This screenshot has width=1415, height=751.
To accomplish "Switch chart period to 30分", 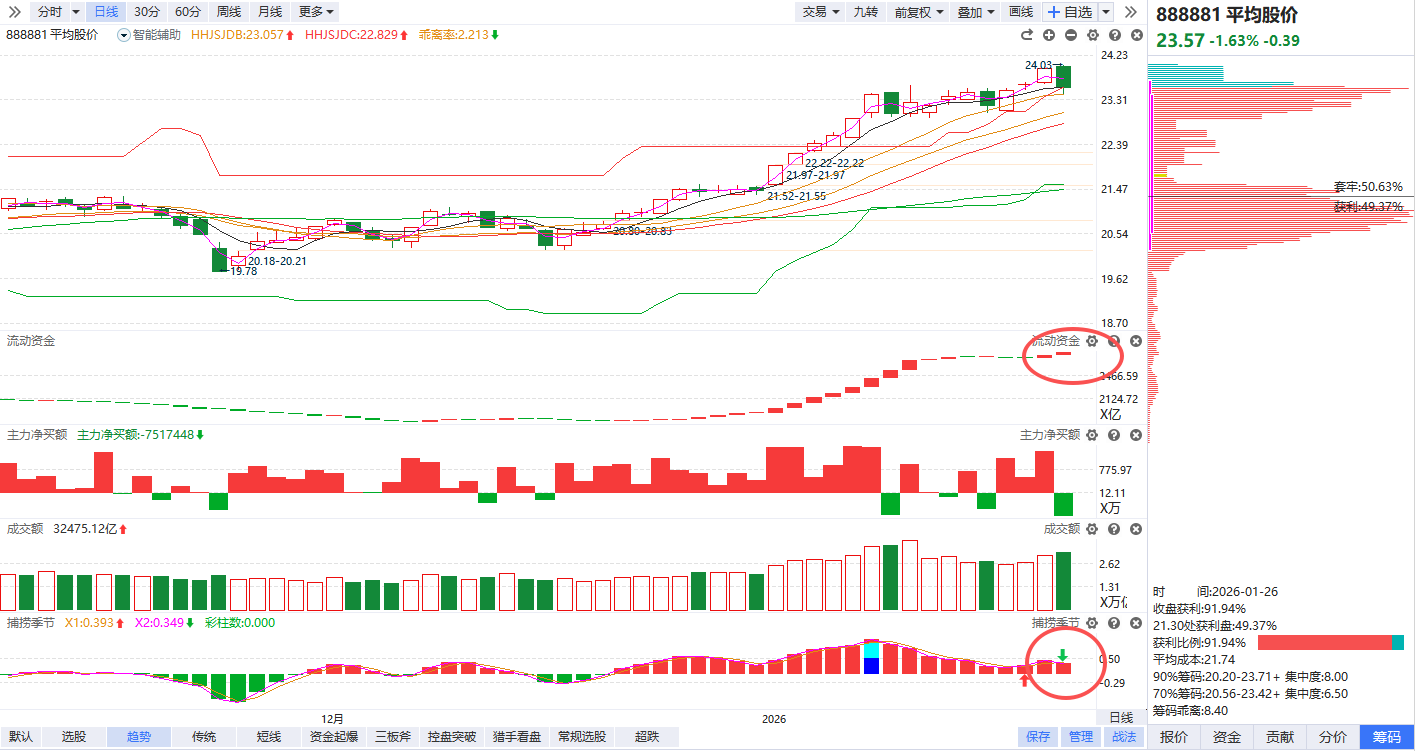I will [x=147, y=12].
